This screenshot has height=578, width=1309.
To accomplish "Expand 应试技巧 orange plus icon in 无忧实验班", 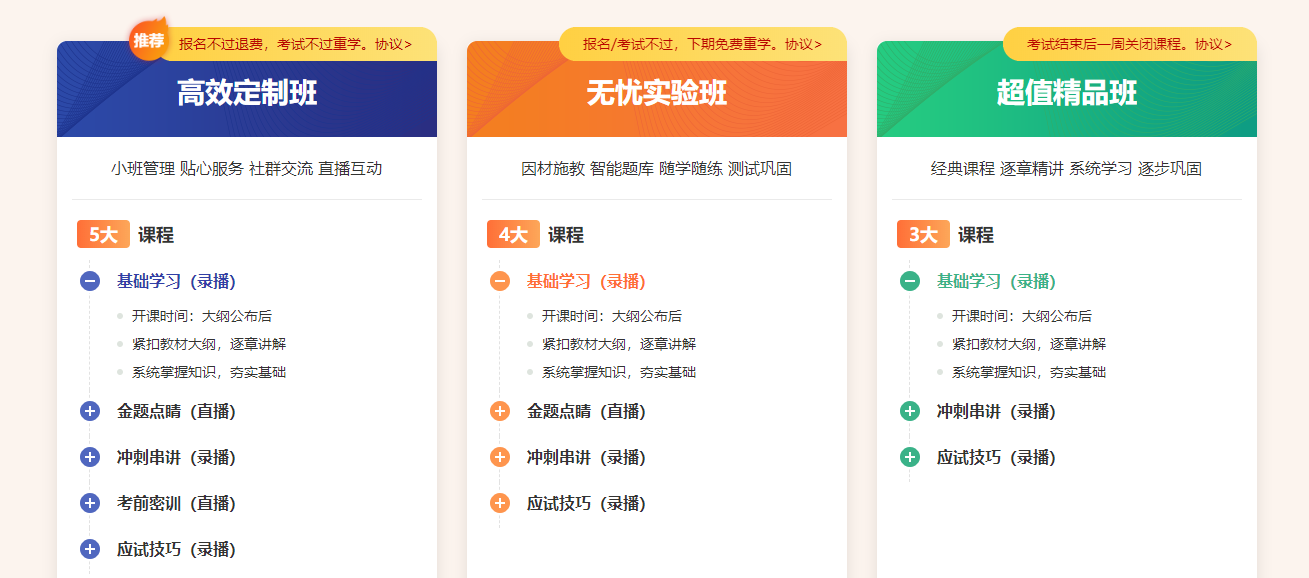I will (x=500, y=503).
